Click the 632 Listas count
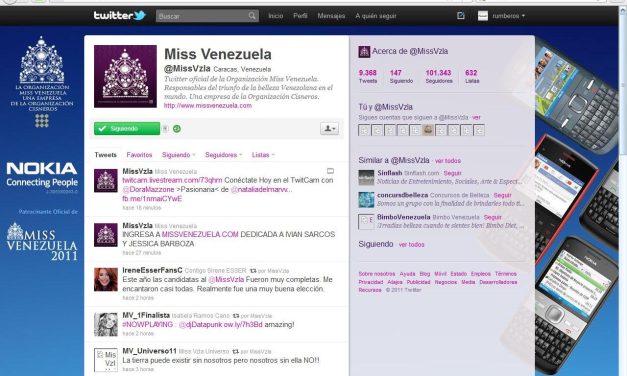Viewport: 627px width, 376px height. pyautogui.click(x=471, y=76)
